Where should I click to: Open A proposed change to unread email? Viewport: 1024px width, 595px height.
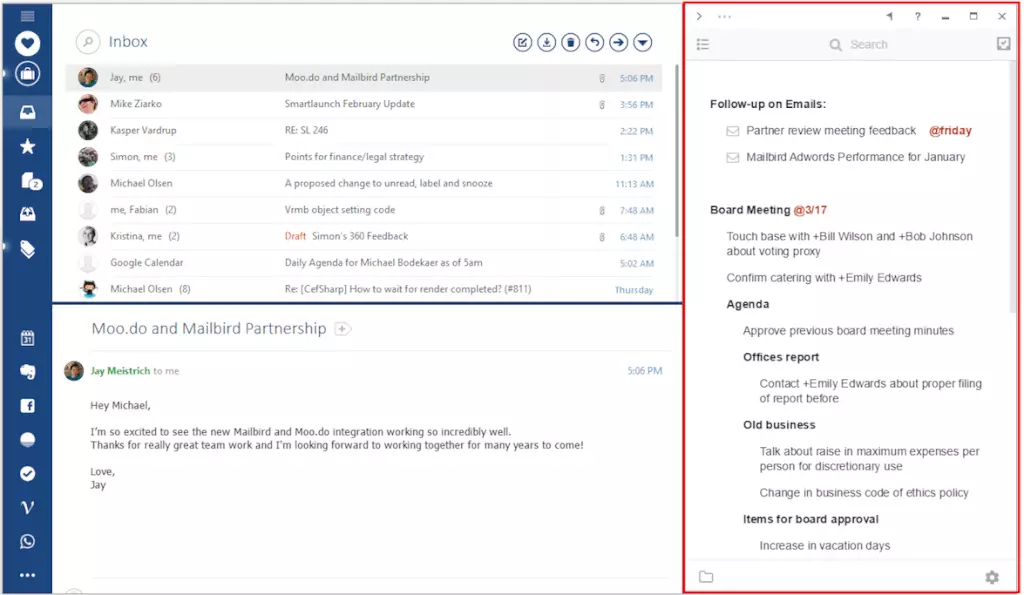tap(364, 184)
